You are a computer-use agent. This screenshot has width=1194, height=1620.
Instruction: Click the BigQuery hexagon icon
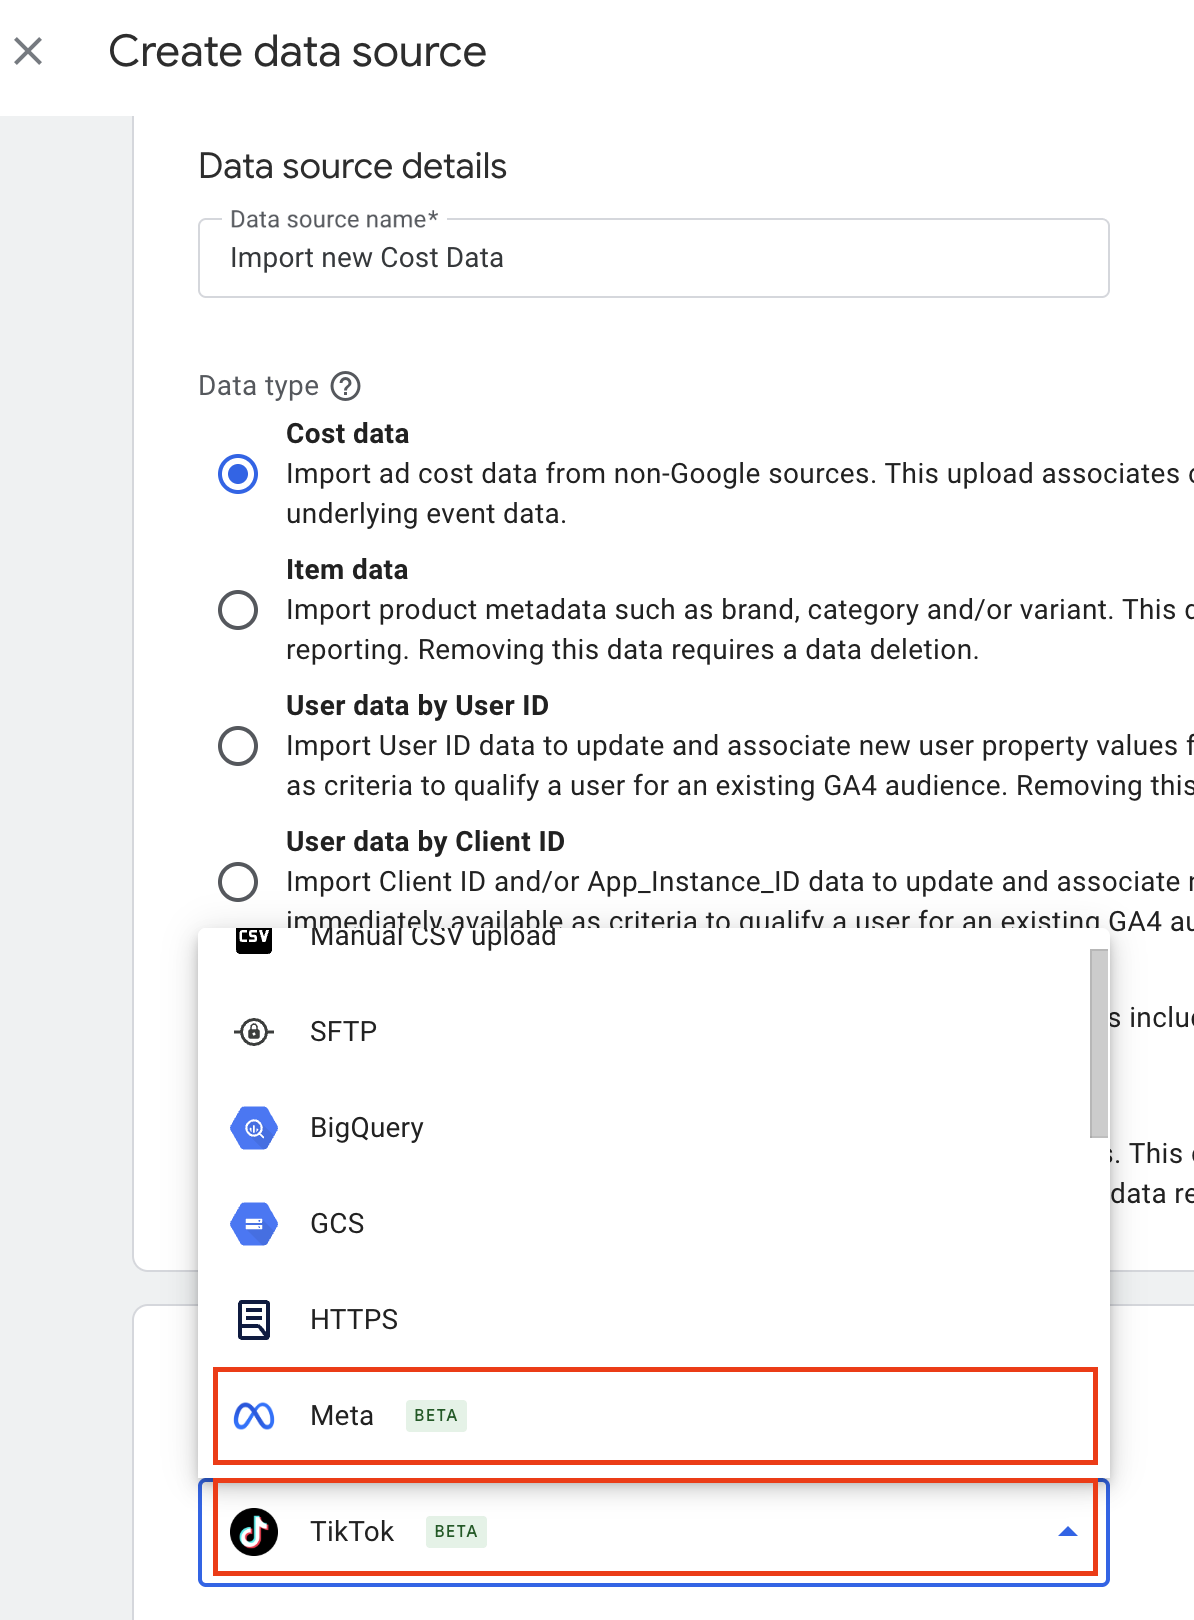point(254,1128)
